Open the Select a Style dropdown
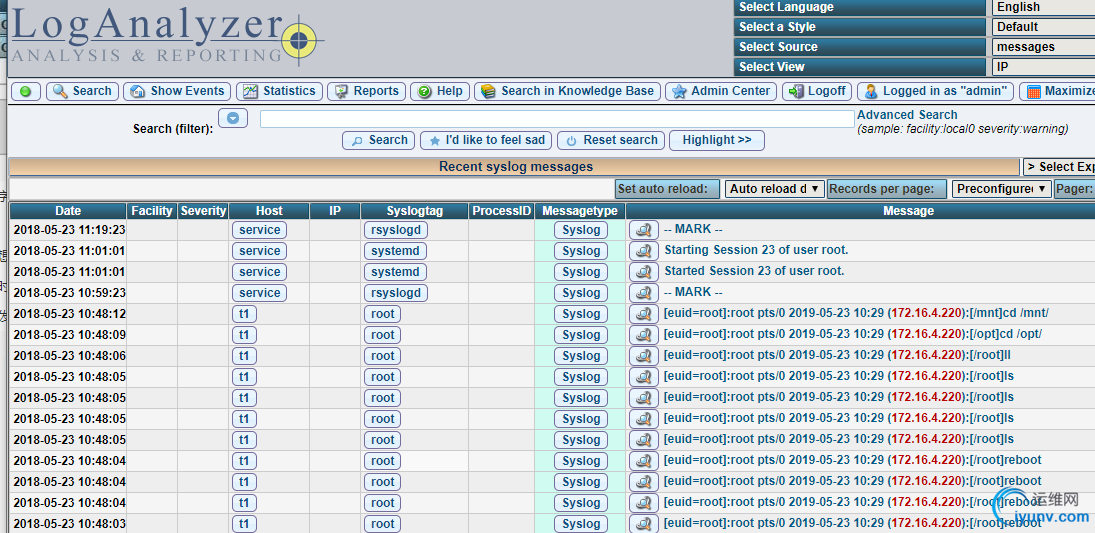 (x=1043, y=27)
